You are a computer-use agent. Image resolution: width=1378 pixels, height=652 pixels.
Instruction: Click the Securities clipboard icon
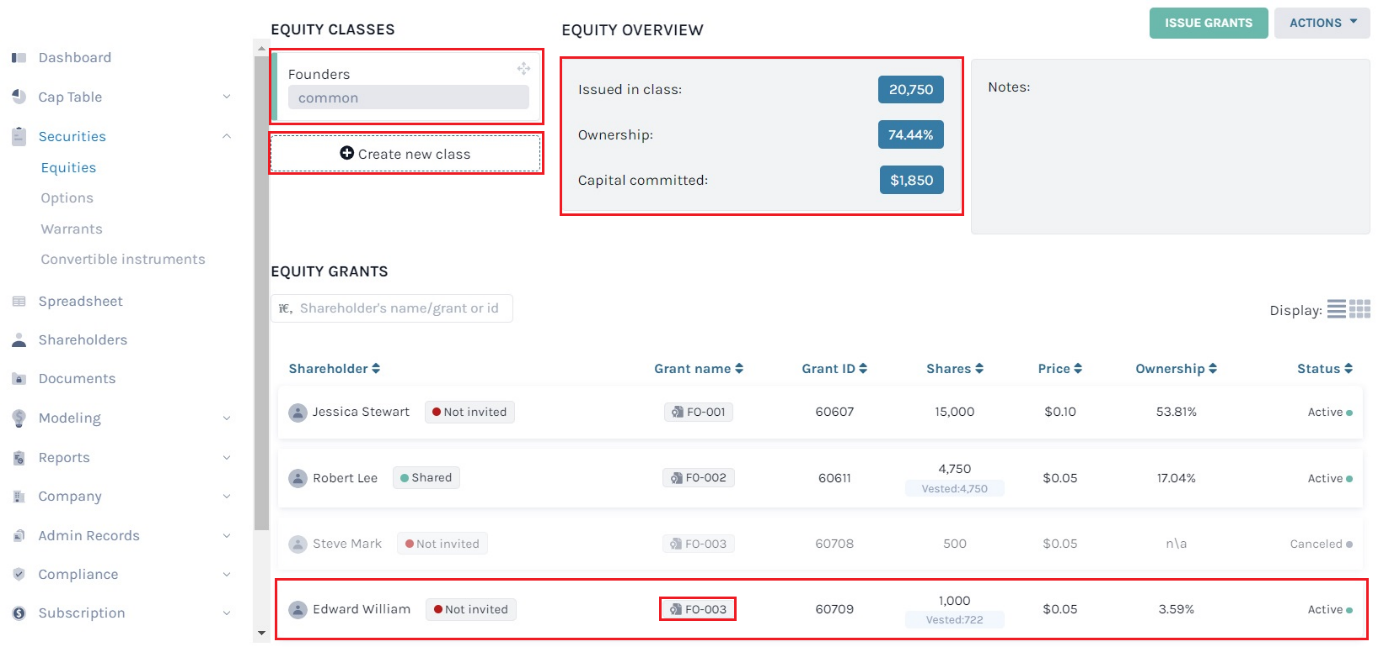click(x=18, y=136)
